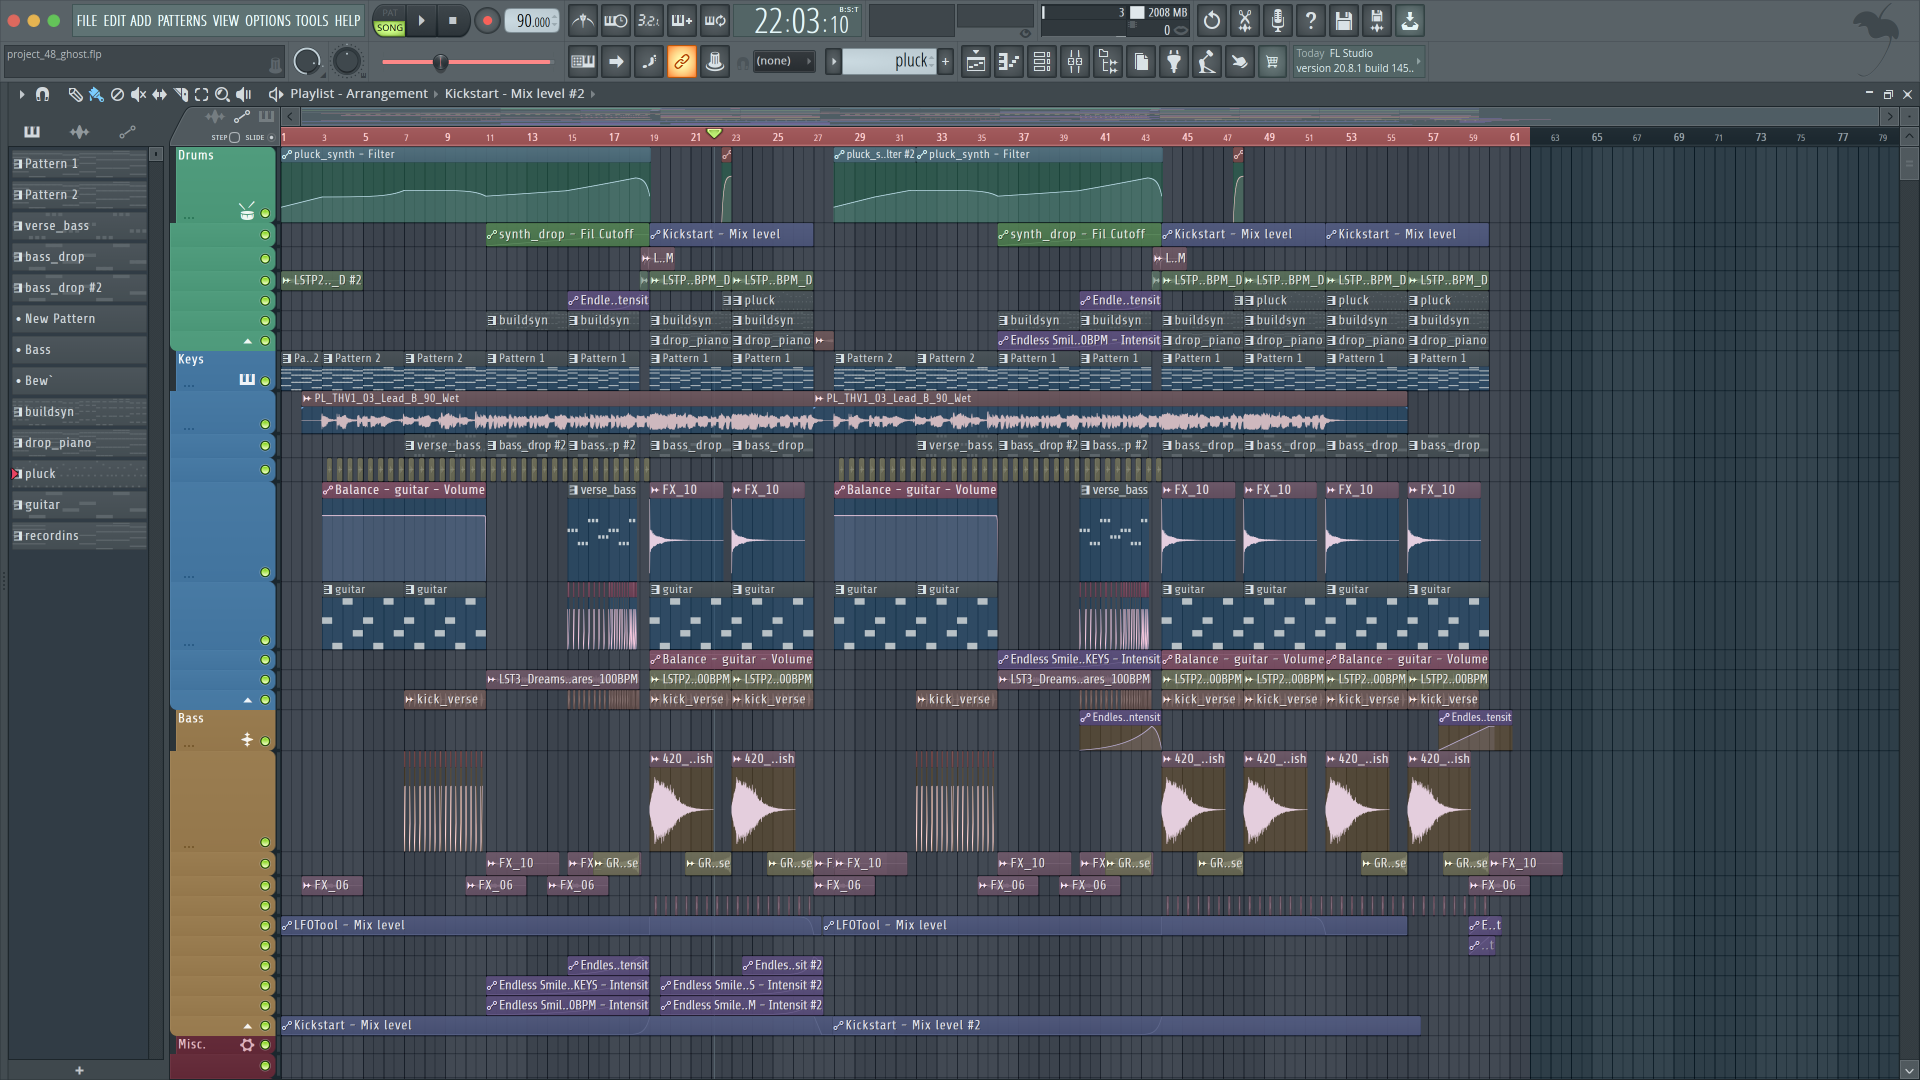Screen dimensions: 1920x1080
Task: Add a new pattern with plus button
Action: tap(945, 61)
